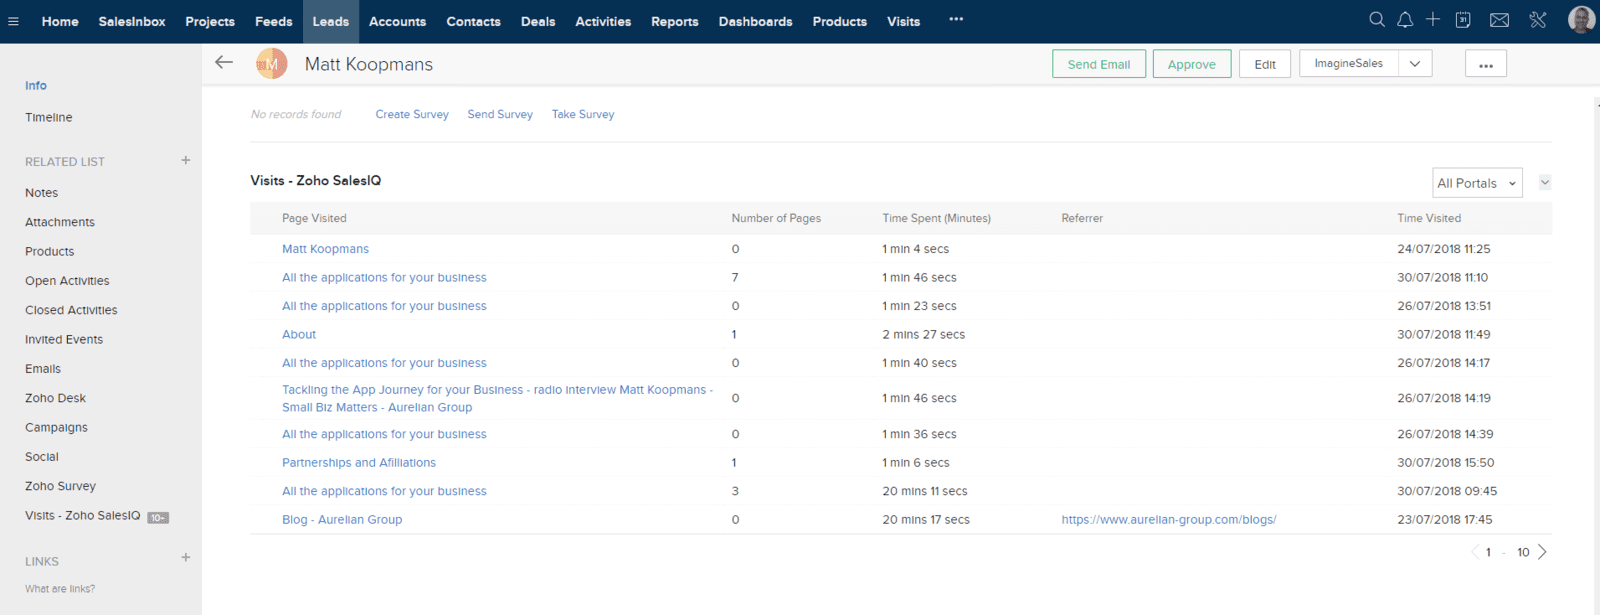Click the Send Email button
Image resolution: width=1600 pixels, height=615 pixels.
tap(1099, 64)
